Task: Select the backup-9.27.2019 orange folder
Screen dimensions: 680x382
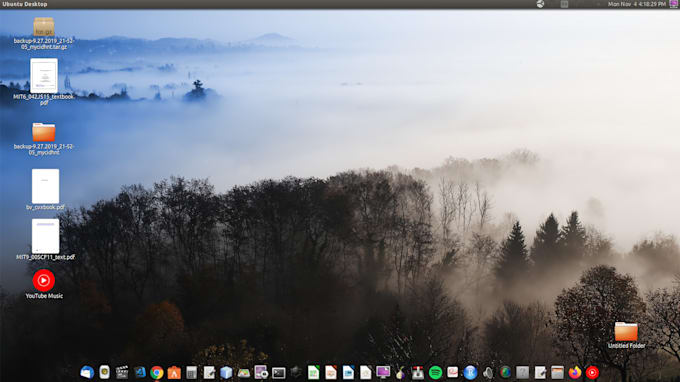Action: tap(44, 139)
